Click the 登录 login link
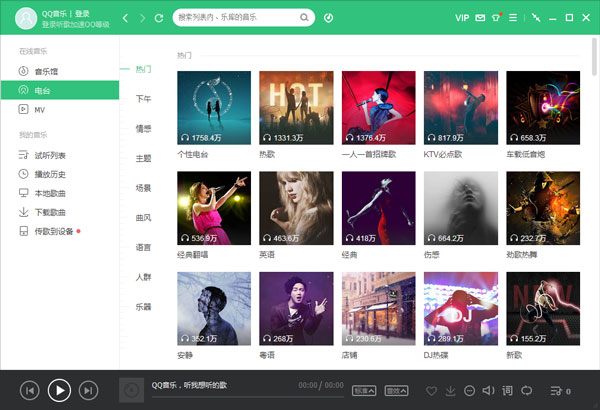The height and width of the screenshot is (410, 600). (82, 14)
